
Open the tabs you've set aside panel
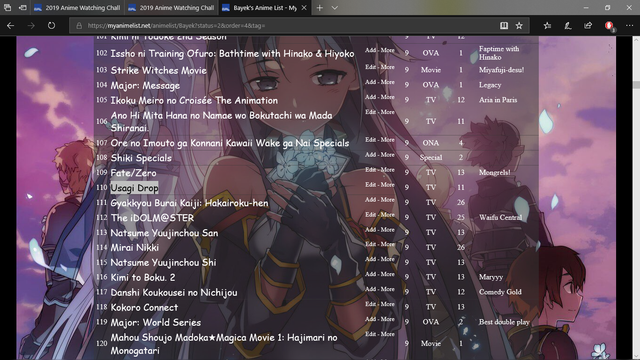(8, 8)
